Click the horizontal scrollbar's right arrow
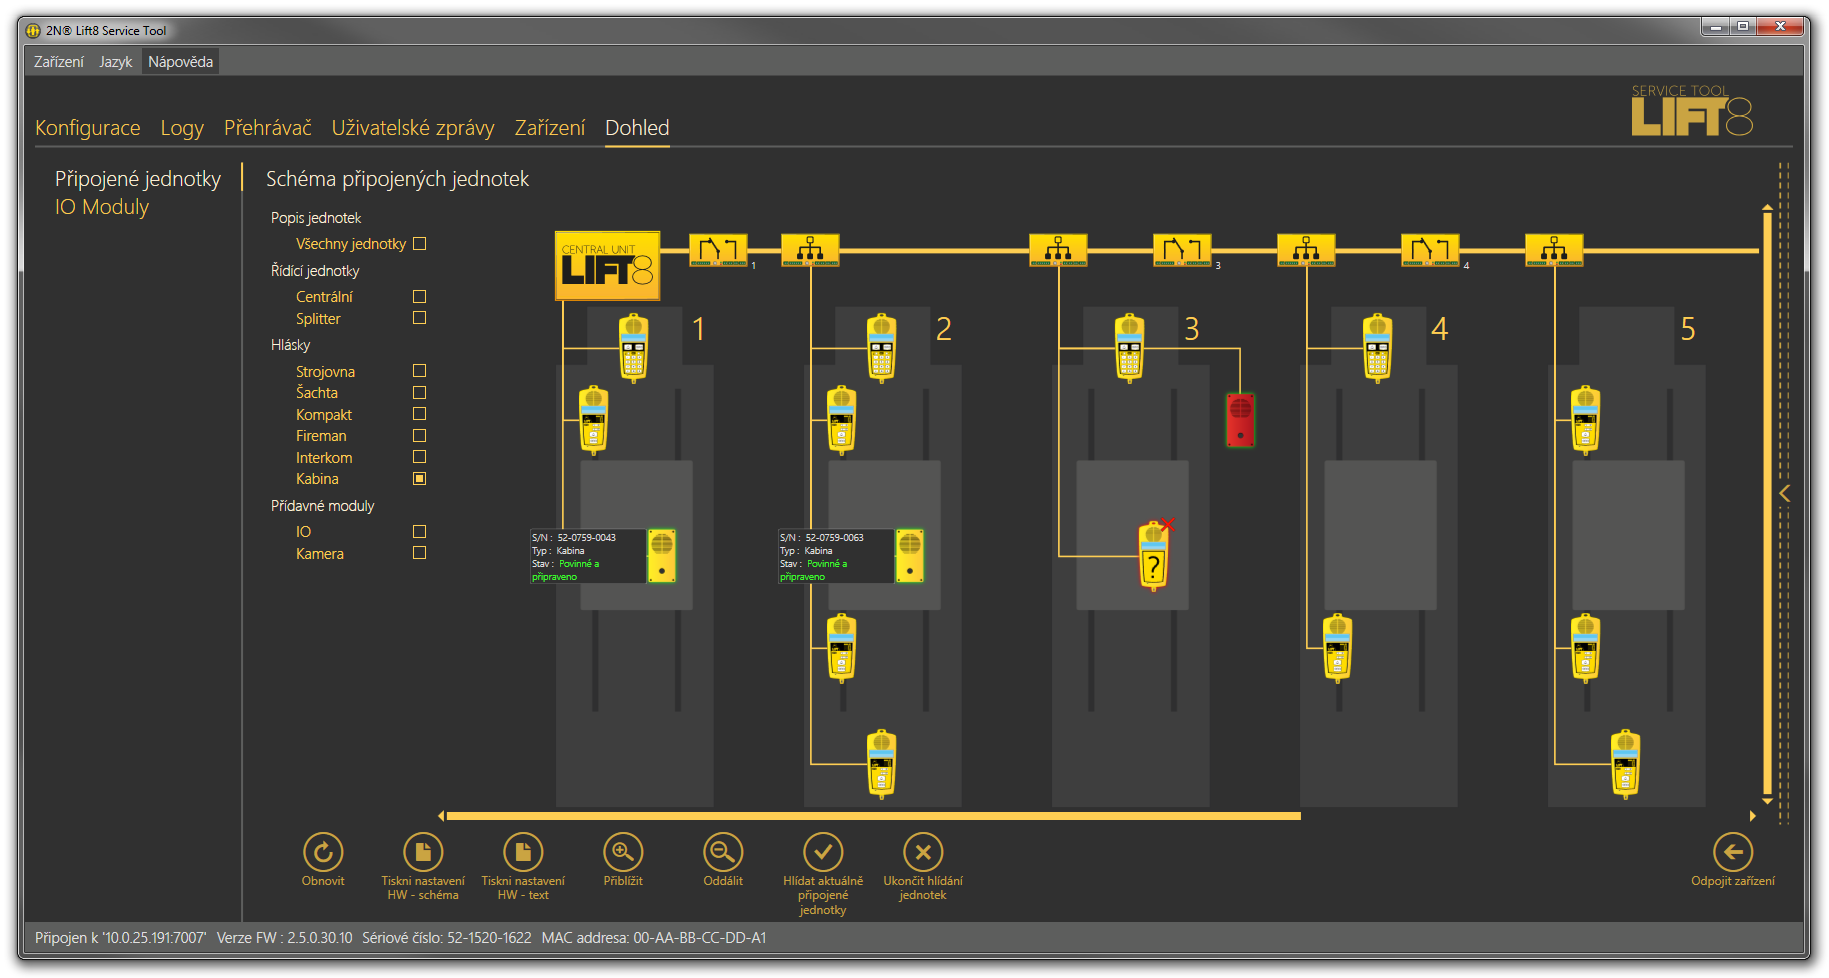Screen dimensions: 1829x978 tap(1752, 816)
